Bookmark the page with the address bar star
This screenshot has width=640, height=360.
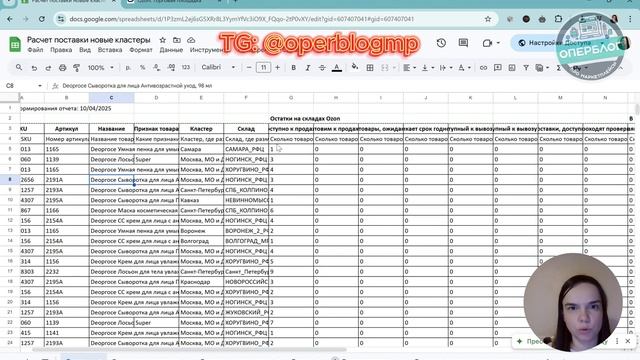[488, 19]
